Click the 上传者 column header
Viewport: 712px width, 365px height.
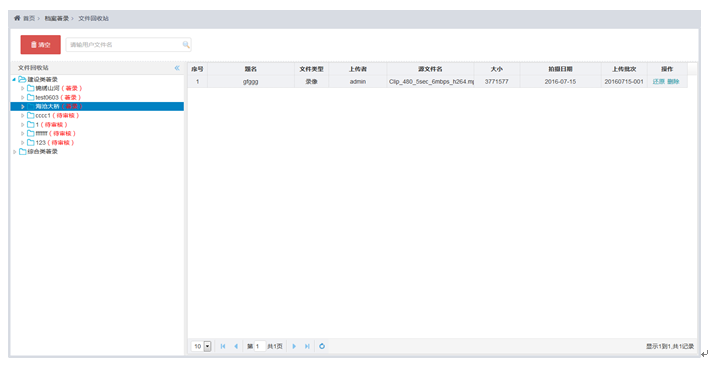[x=358, y=69]
